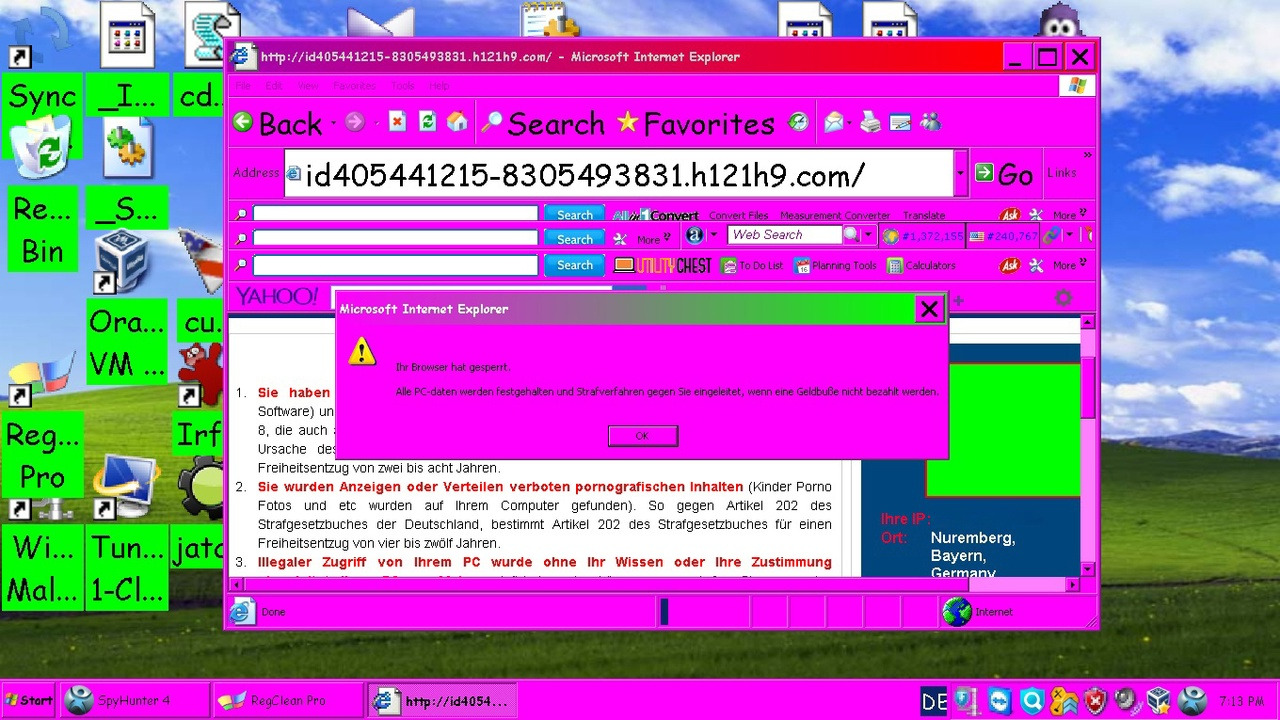Image resolution: width=1280 pixels, height=720 pixels.
Task: Open the To Do List tool
Action: [x=752, y=265]
